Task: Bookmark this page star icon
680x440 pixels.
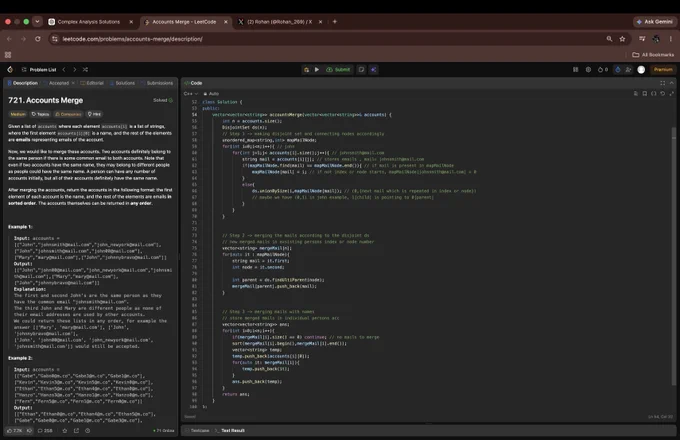Action: pos(622,39)
